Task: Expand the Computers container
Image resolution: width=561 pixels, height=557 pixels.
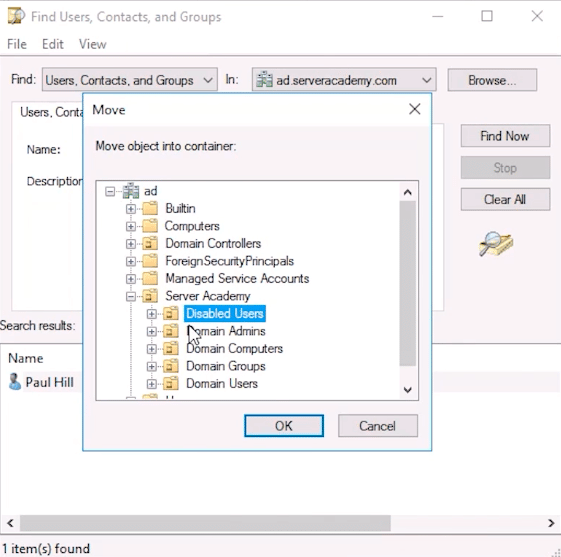Action: click(x=131, y=226)
